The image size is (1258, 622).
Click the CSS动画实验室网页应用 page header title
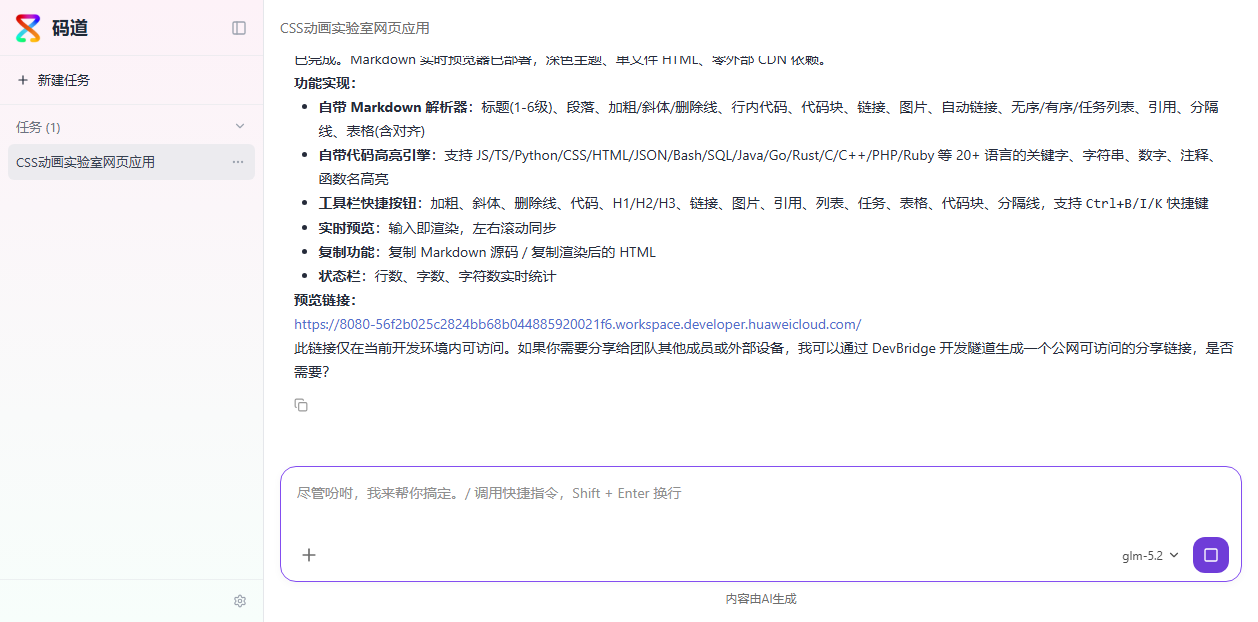355,28
